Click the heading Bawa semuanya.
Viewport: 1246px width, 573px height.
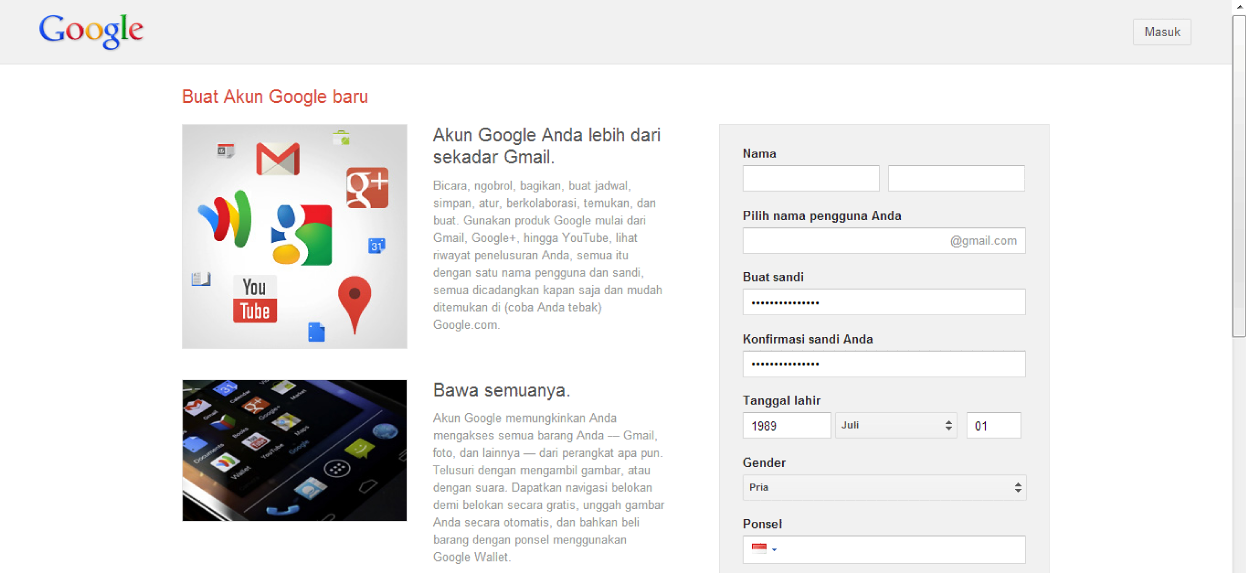502,390
